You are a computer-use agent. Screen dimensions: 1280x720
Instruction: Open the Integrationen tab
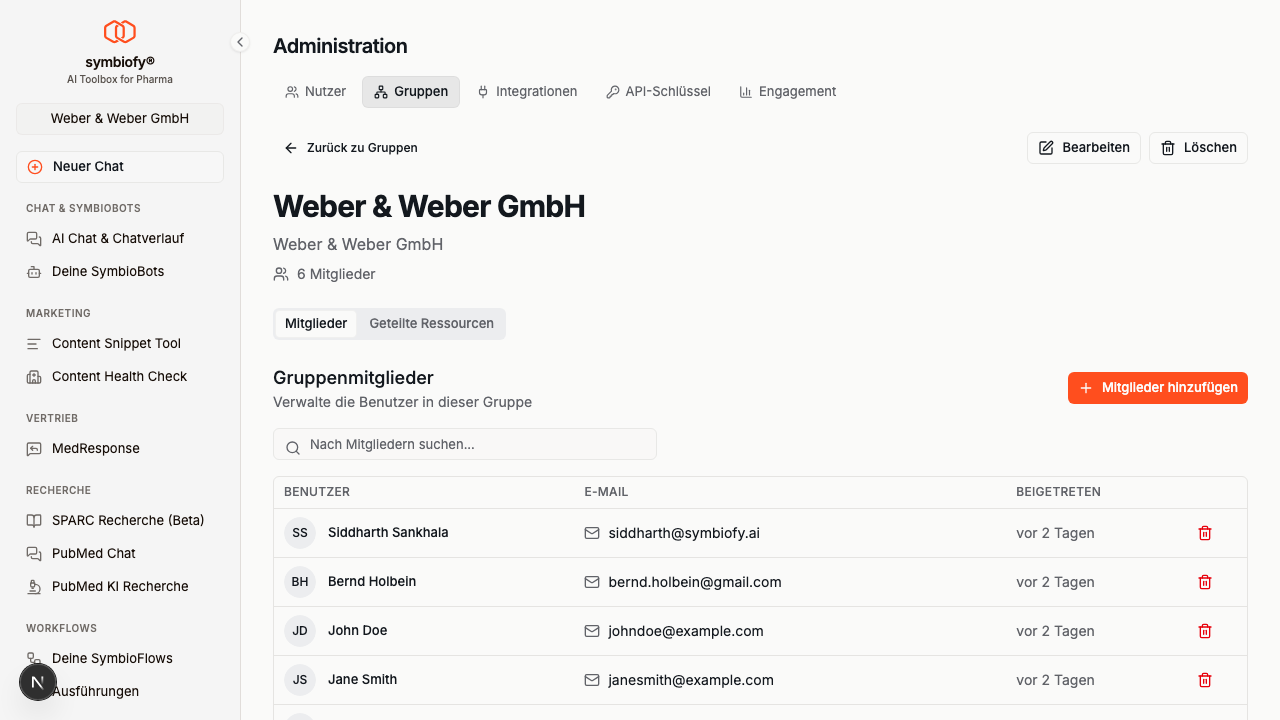[x=527, y=91]
